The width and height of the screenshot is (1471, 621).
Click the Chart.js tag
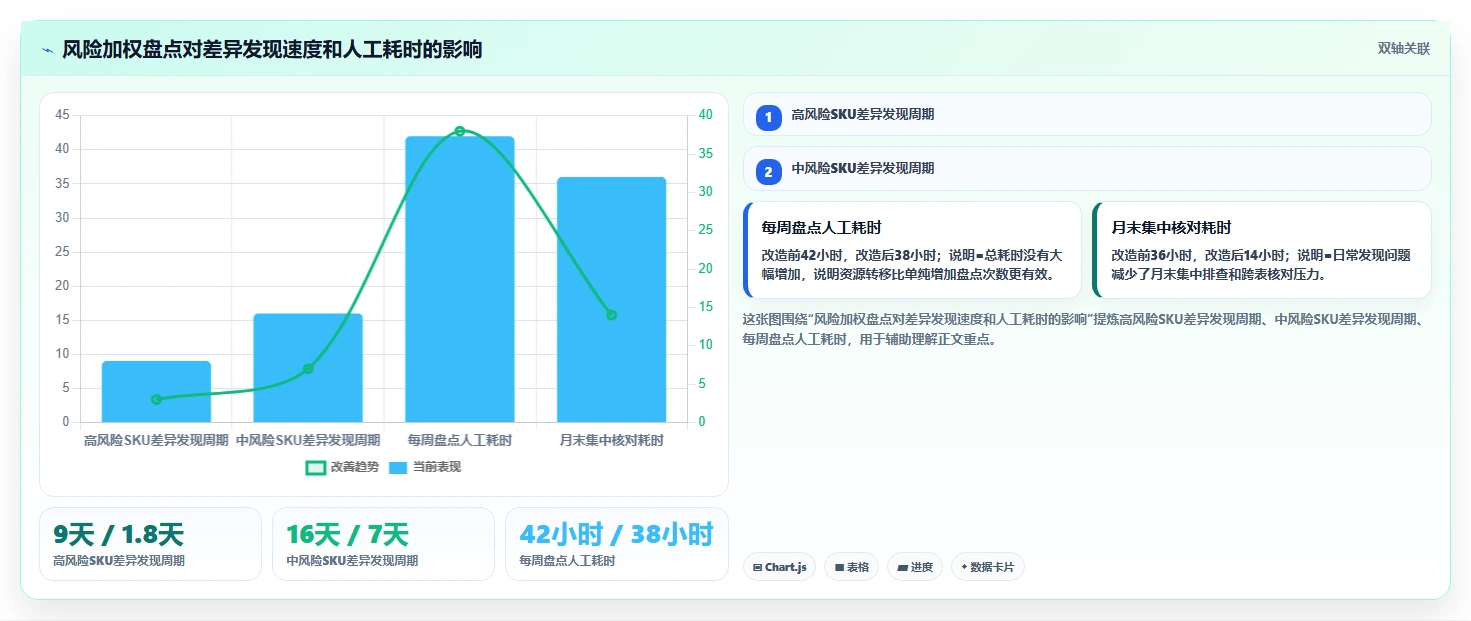click(779, 567)
